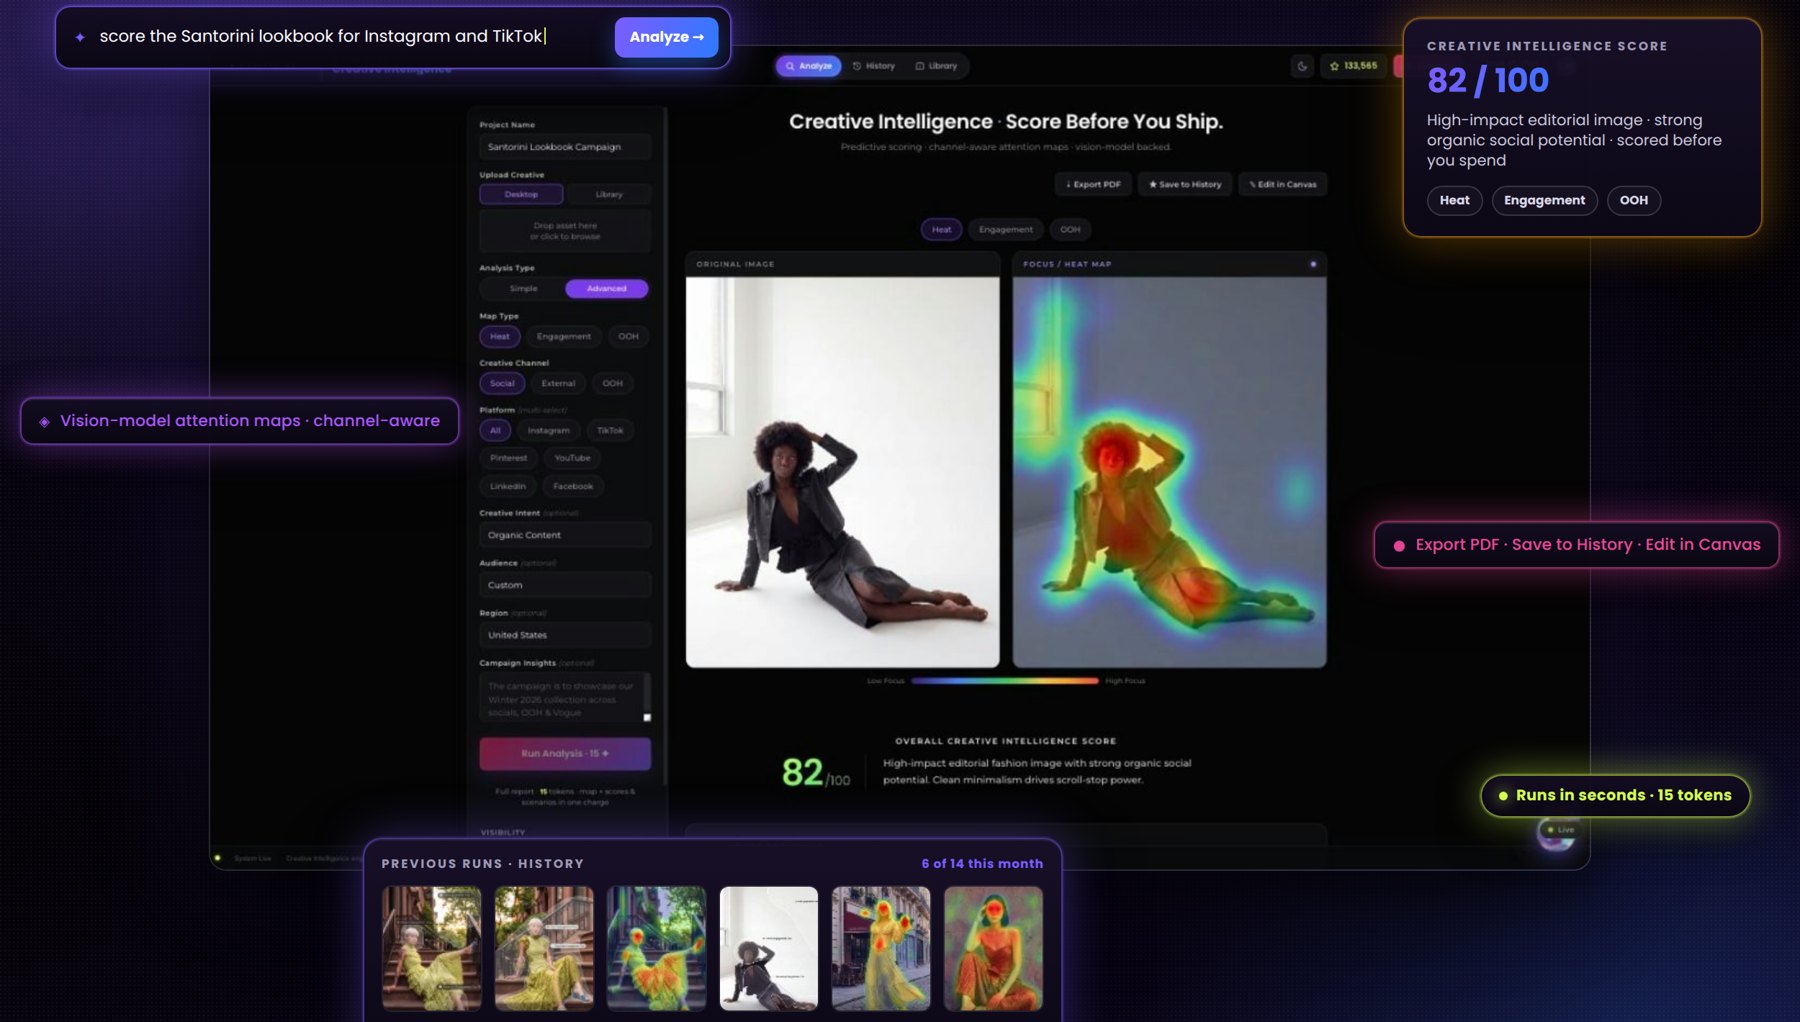Image resolution: width=1800 pixels, height=1022 pixels.
Task: Open the Creative Intent dropdown showing Organic Content
Action: [565, 535]
